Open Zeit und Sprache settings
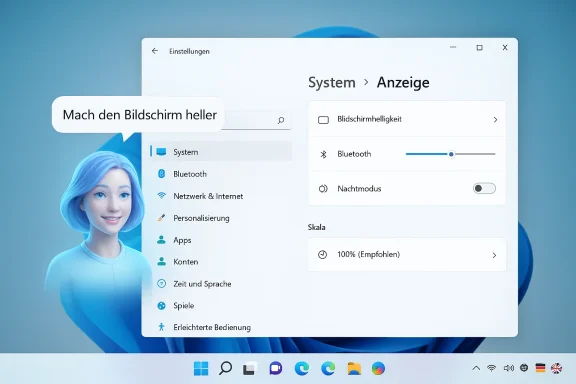Screen dimensions: 576x384 (x=221, y=284)
